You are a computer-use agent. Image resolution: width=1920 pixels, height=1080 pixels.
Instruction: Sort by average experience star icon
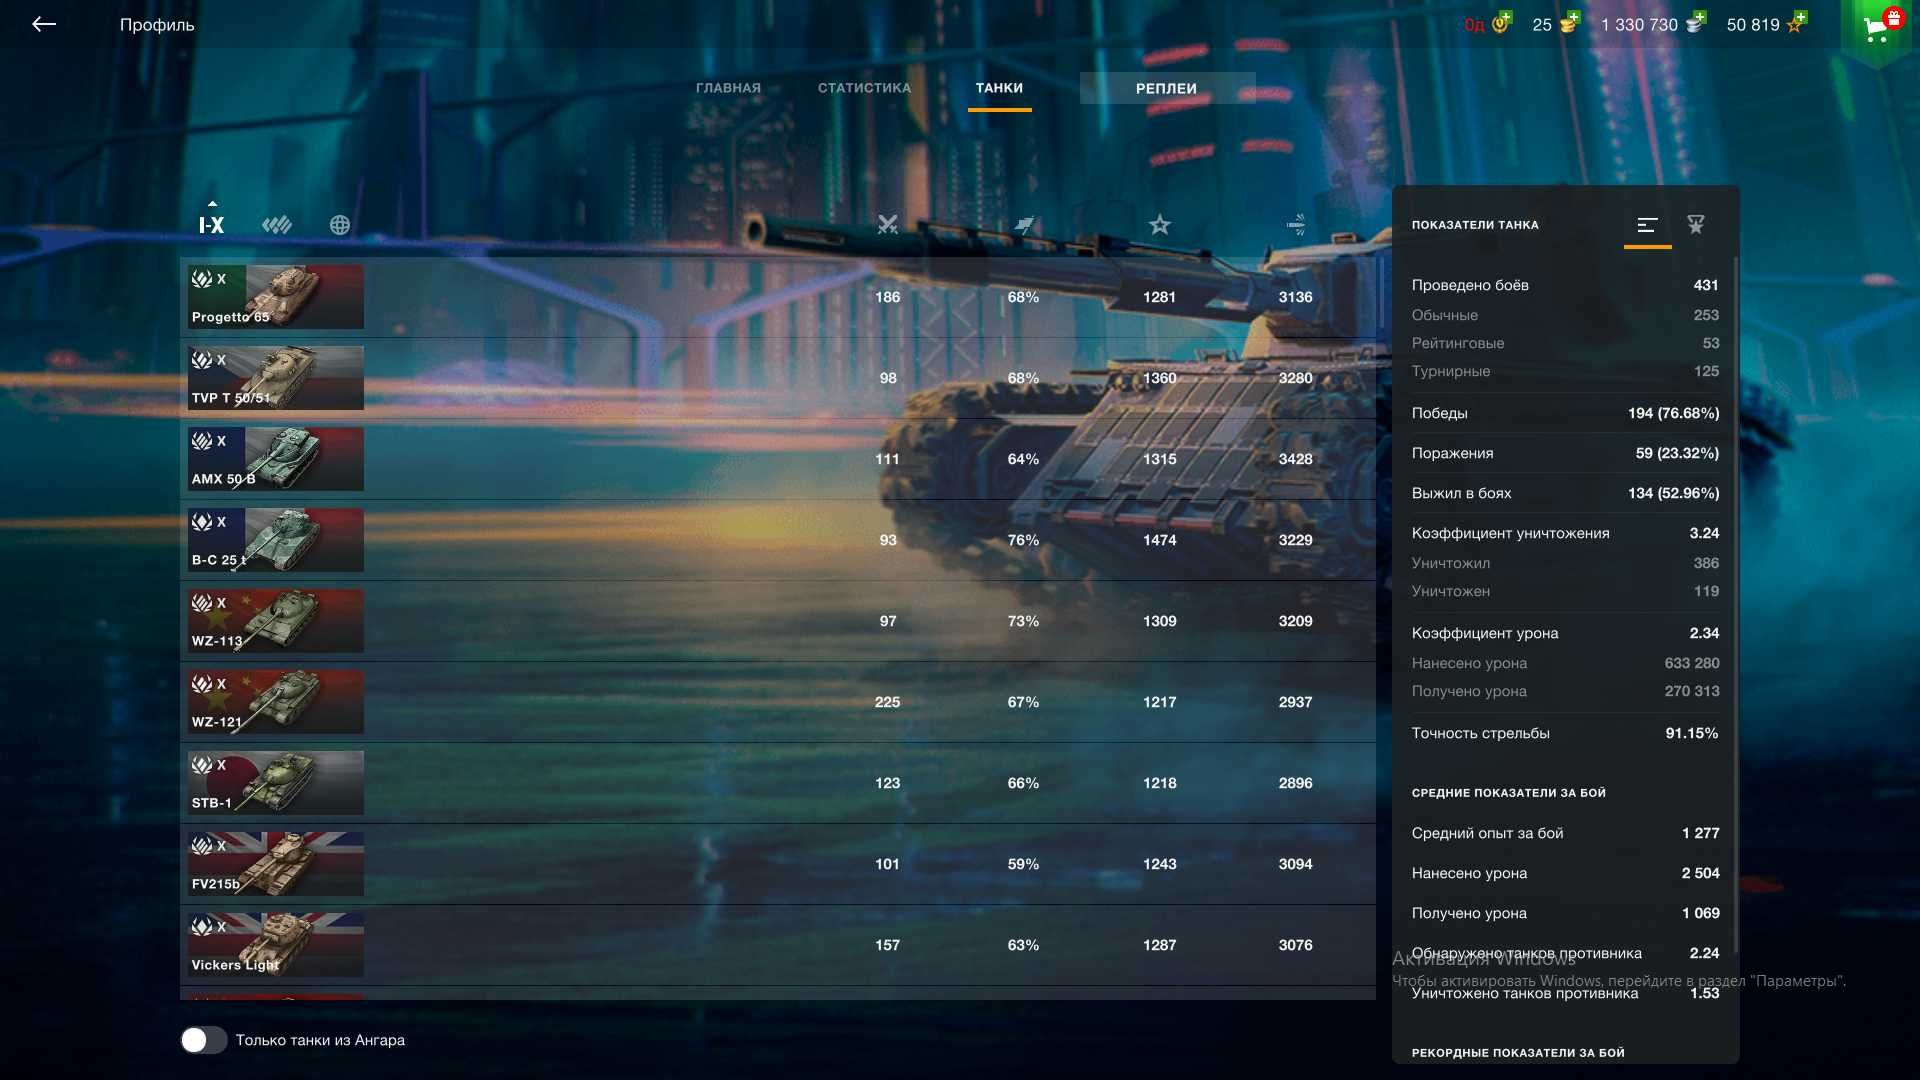point(1159,224)
